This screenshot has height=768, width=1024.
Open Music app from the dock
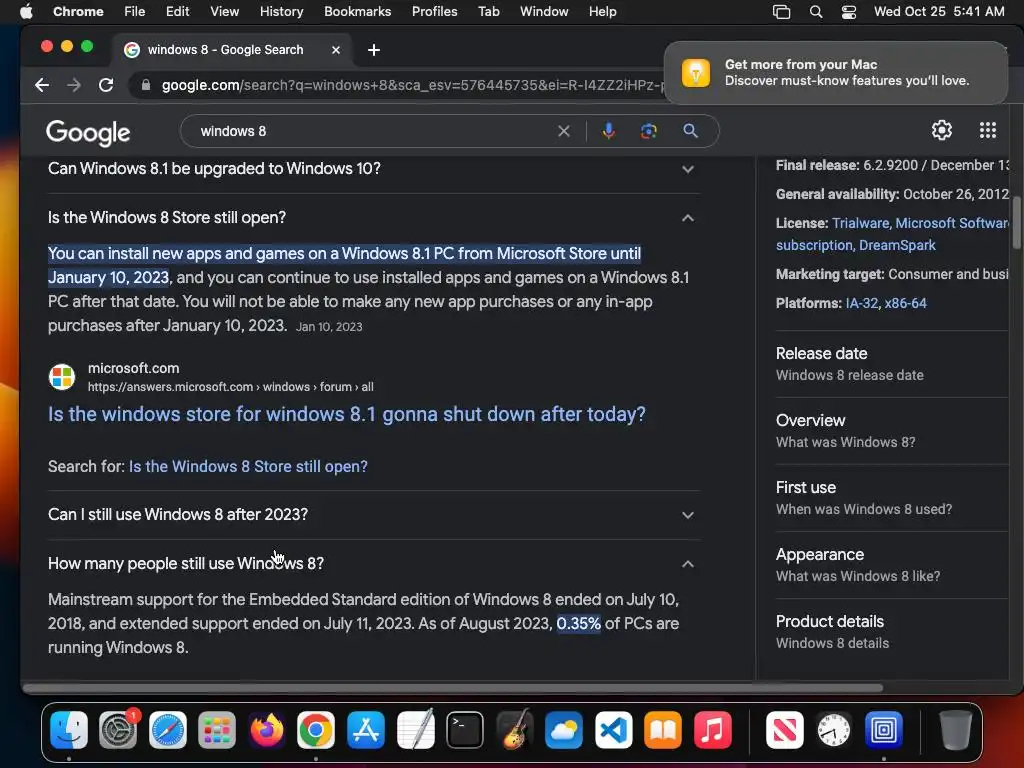pos(712,729)
